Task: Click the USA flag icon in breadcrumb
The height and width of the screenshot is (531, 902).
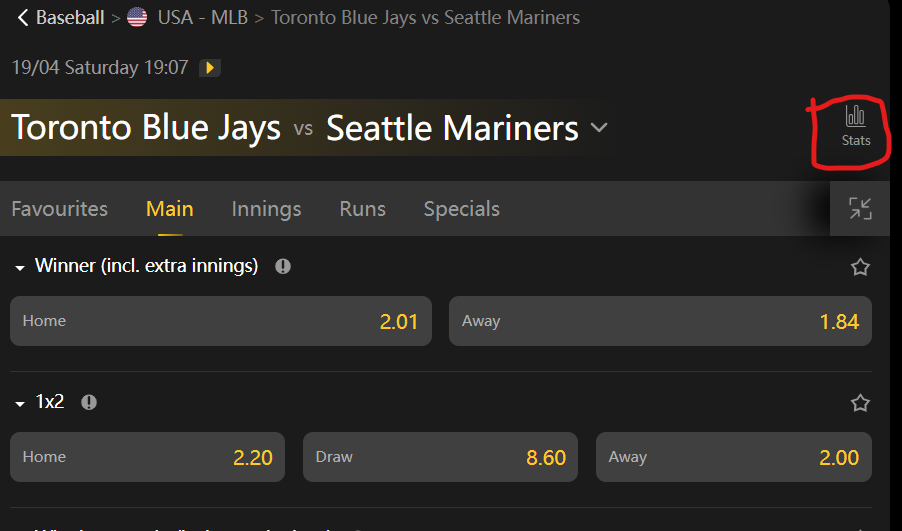Action: 137,18
